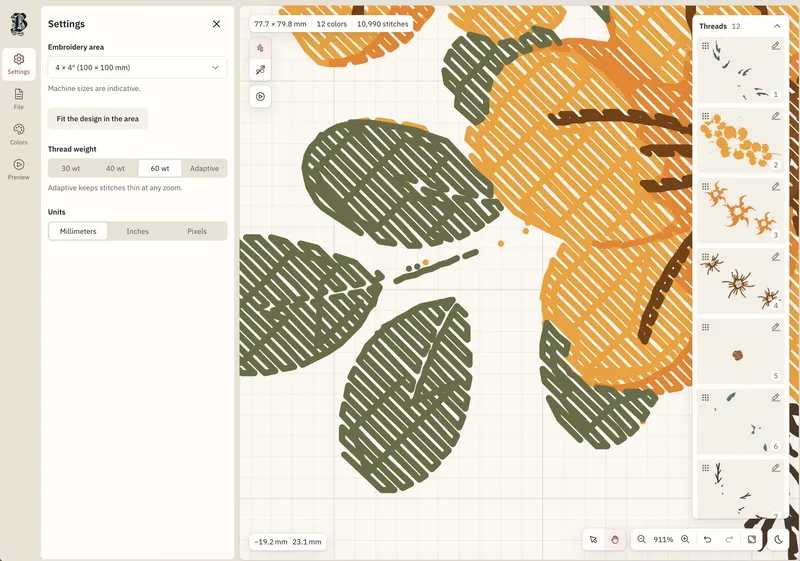Grab the drag handle of thread 3

(706, 187)
